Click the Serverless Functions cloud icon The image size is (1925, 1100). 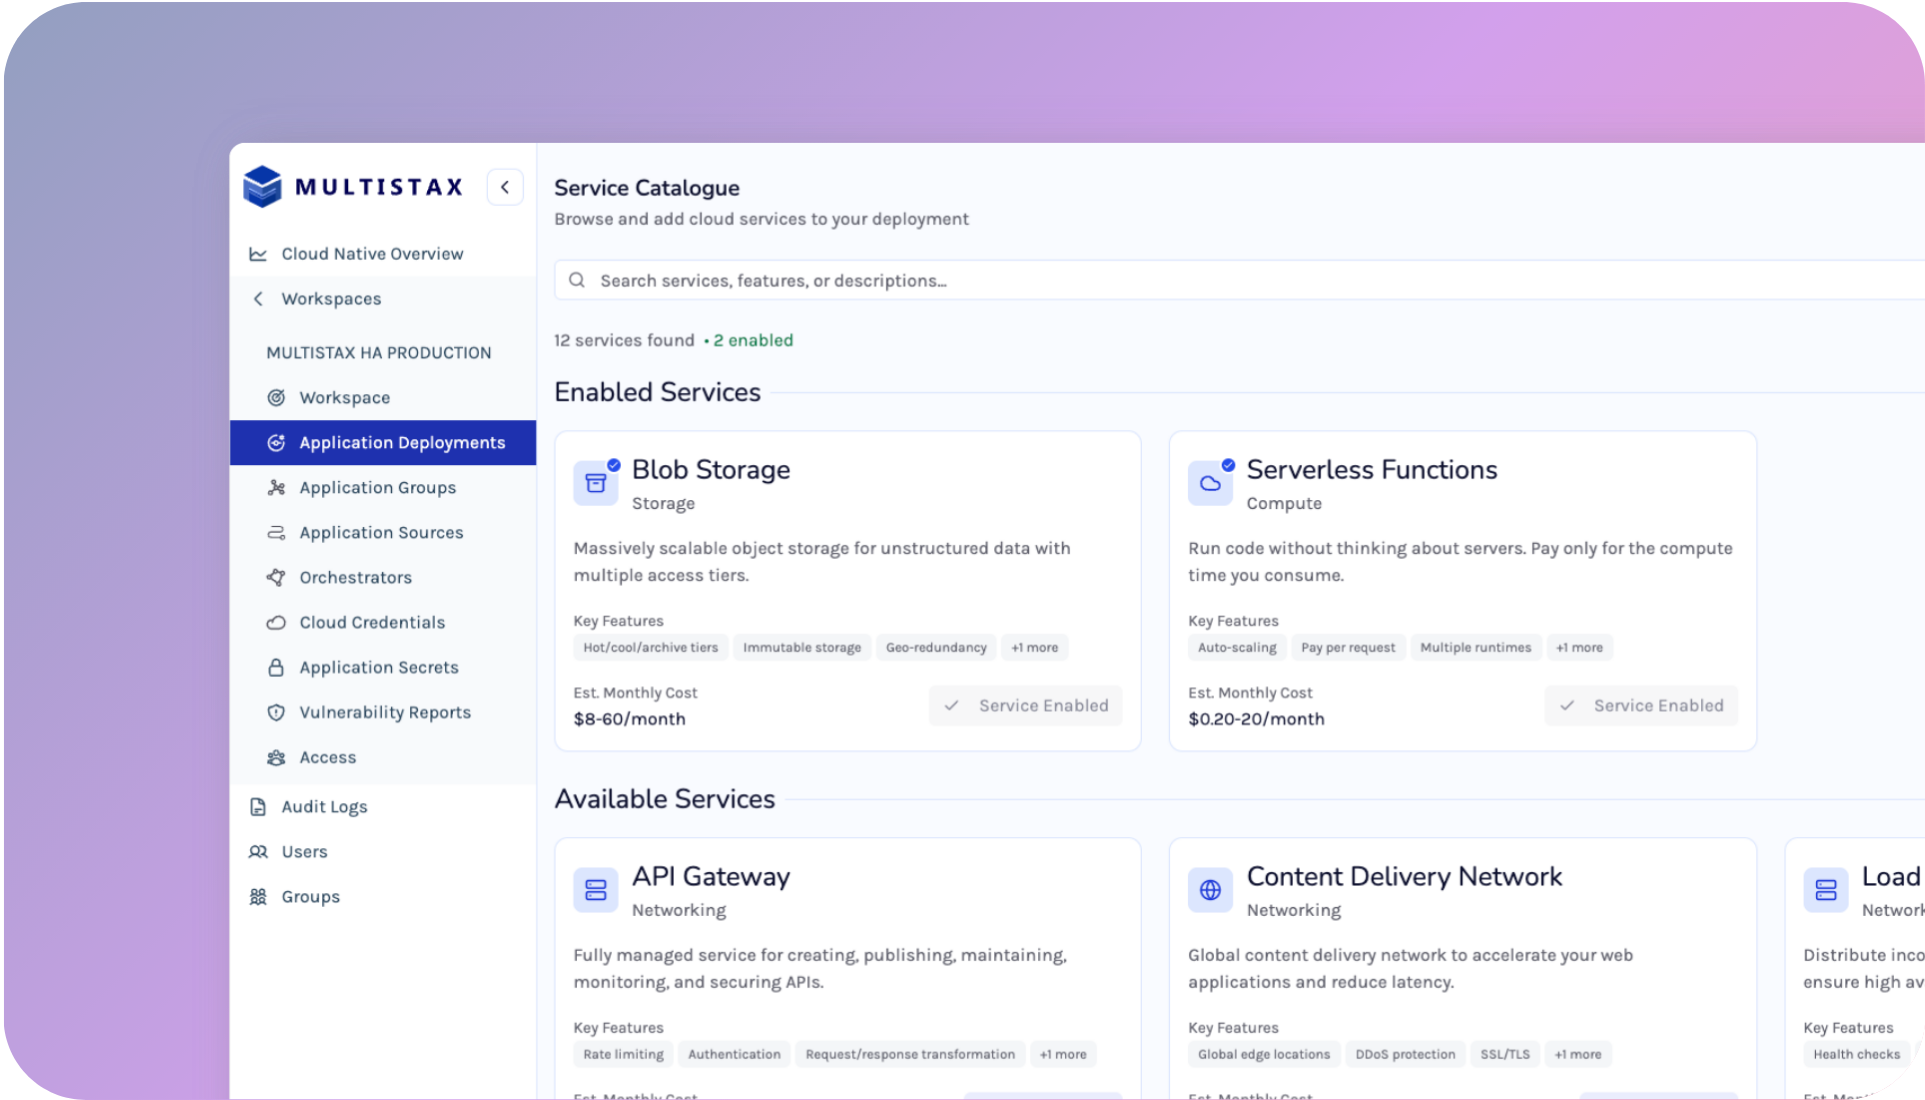click(1210, 481)
